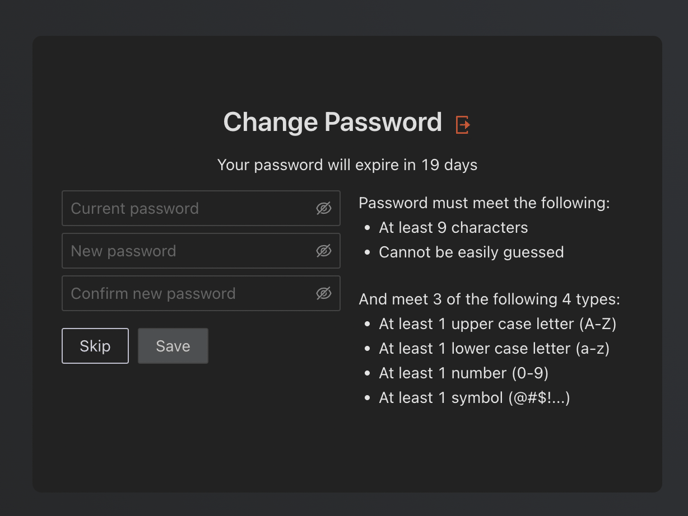The width and height of the screenshot is (688, 516).
Task: Click the logout icon beside Change Password
Action: [463, 125]
